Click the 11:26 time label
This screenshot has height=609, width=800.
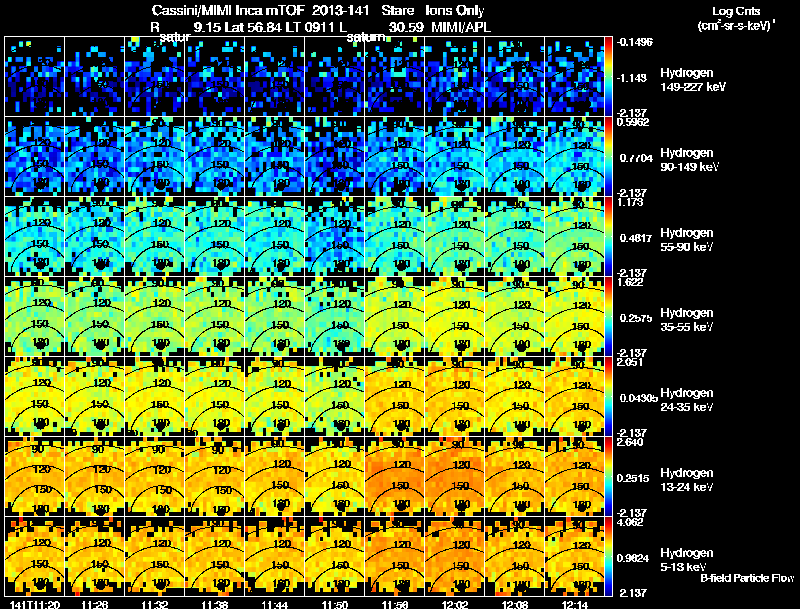tap(94, 604)
